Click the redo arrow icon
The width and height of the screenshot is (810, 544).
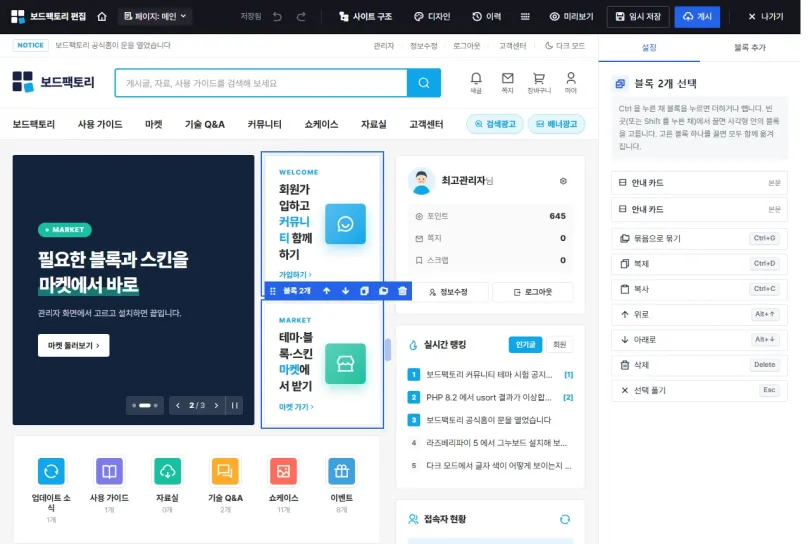coord(301,17)
